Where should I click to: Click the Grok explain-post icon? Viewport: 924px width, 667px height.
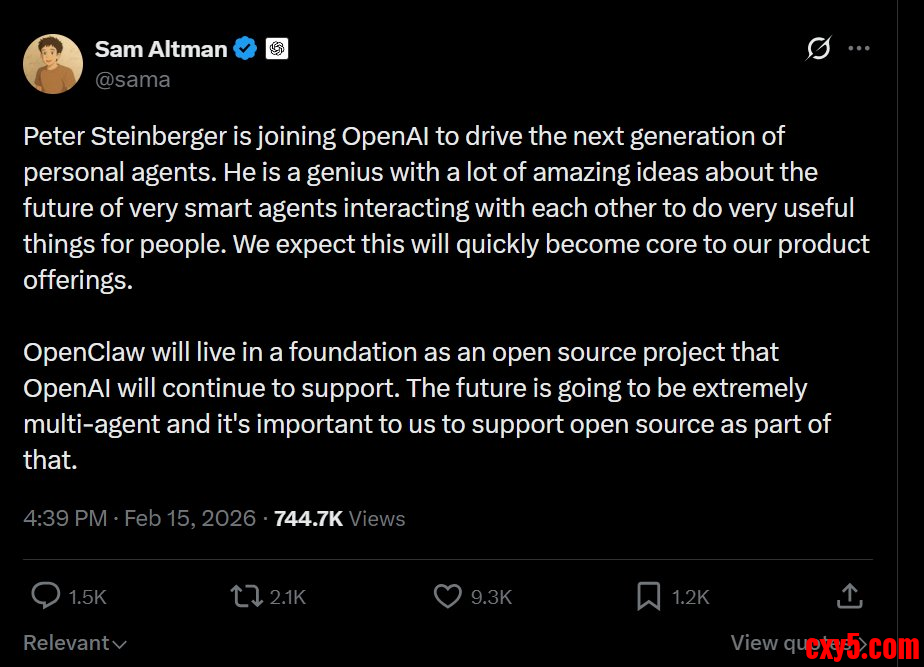point(818,48)
